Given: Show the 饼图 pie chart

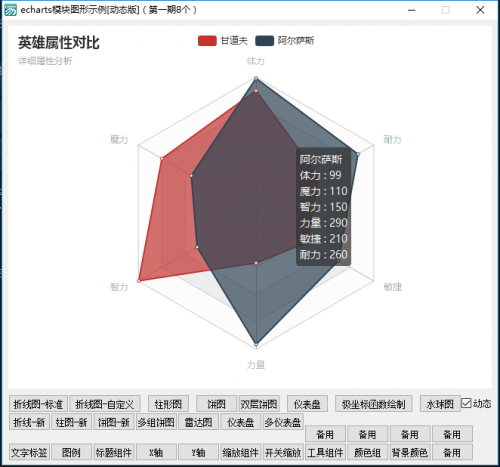Looking at the screenshot, I should 216,404.
